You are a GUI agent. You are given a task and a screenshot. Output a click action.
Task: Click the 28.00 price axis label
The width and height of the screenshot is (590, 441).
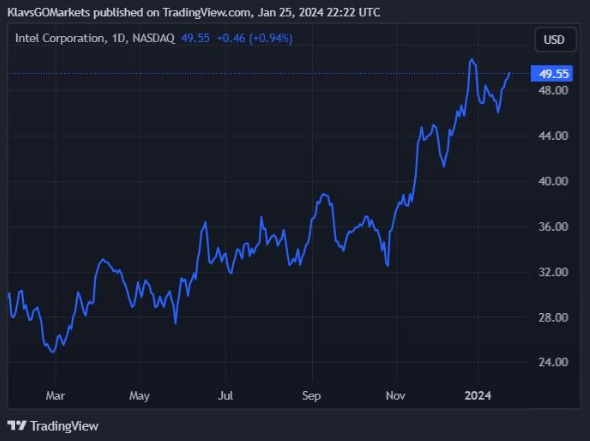coord(553,318)
